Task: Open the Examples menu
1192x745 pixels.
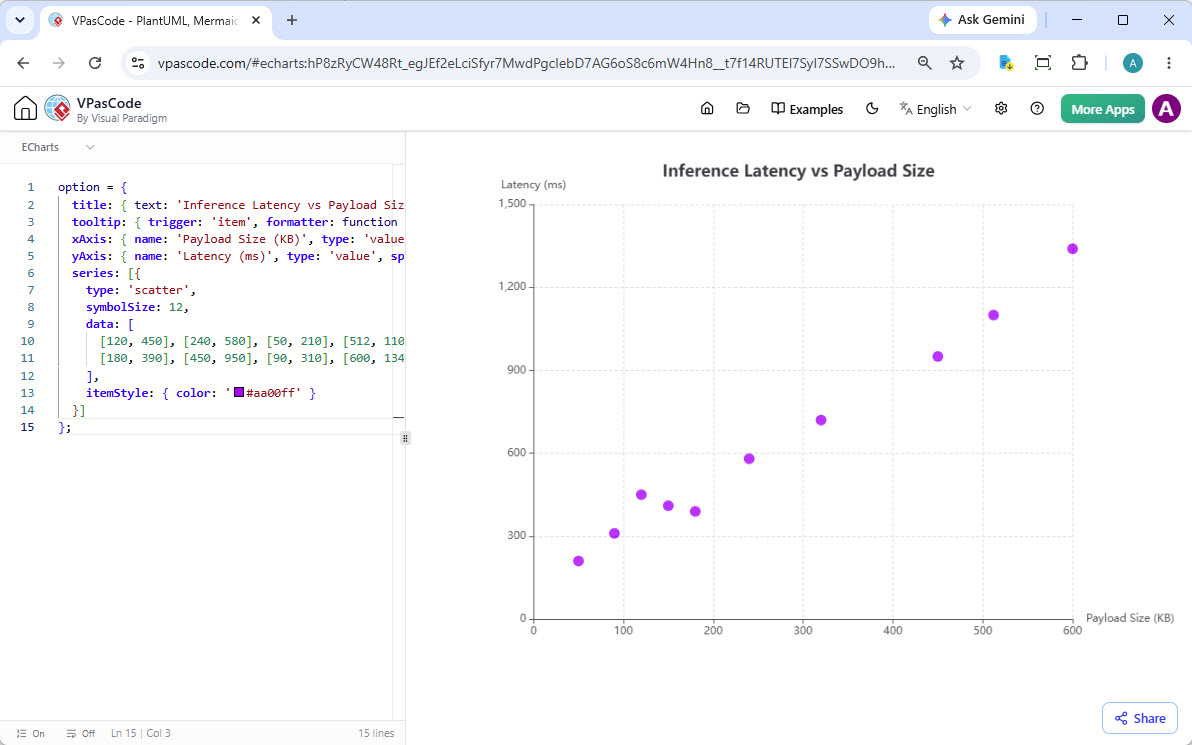Action: [x=807, y=109]
